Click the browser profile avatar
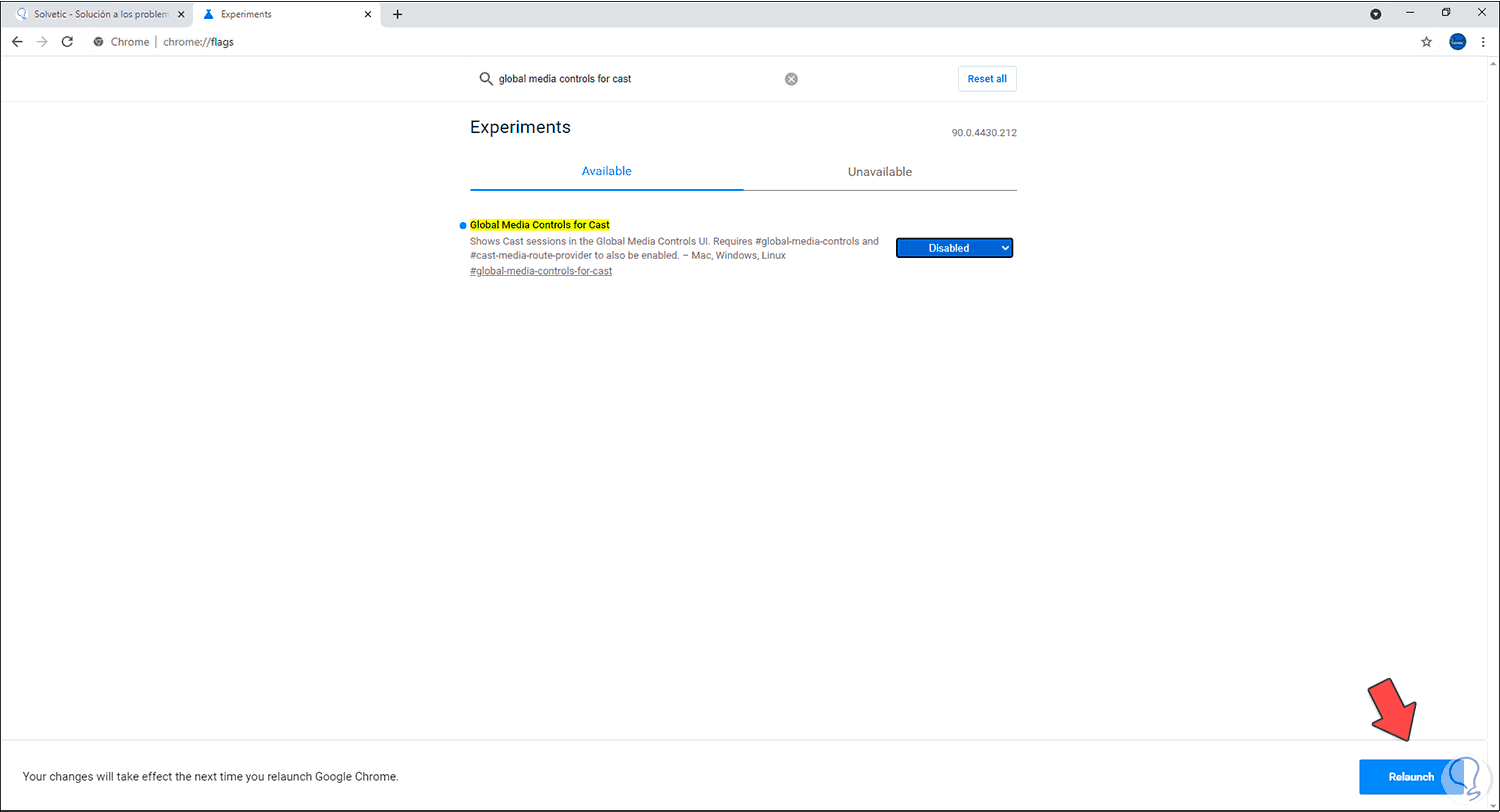 tap(1457, 41)
